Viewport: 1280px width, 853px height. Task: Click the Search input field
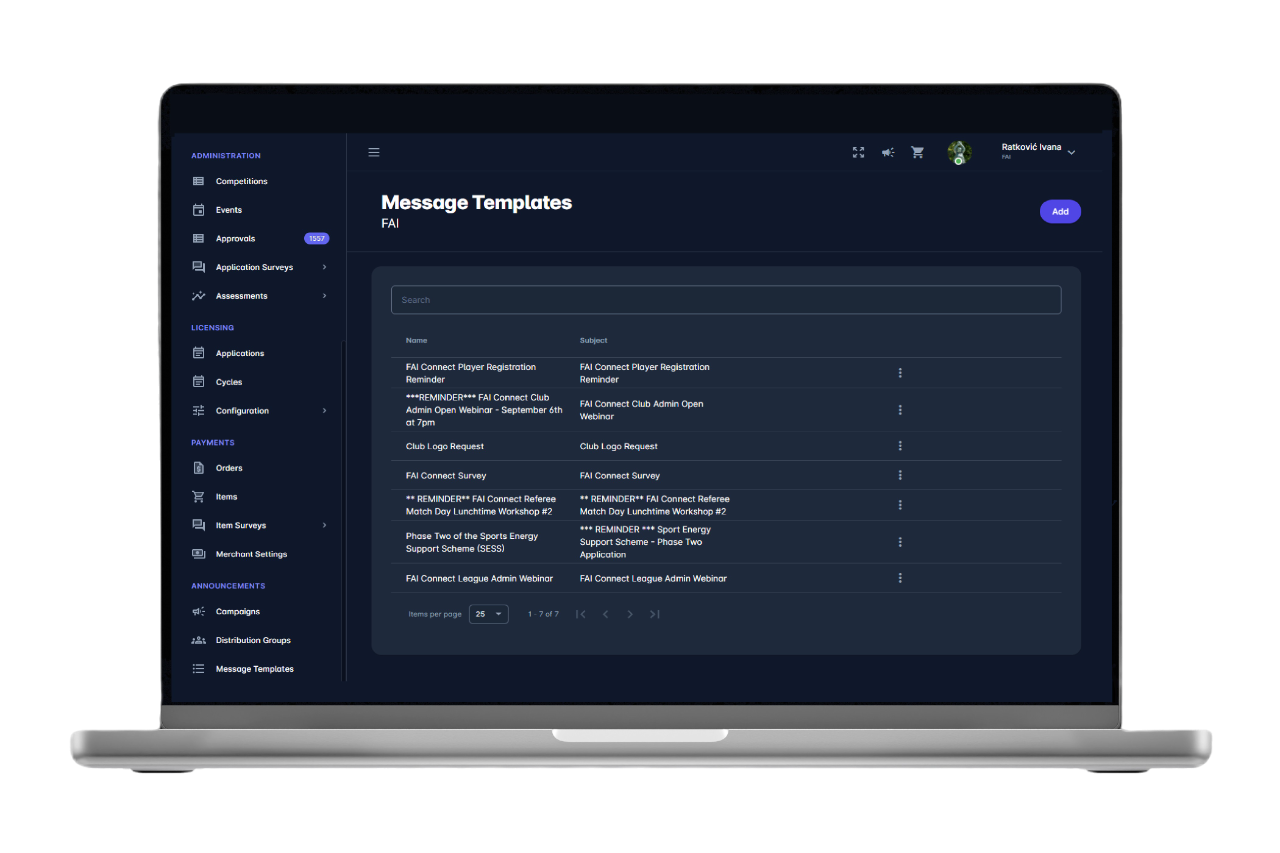click(725, 300)
